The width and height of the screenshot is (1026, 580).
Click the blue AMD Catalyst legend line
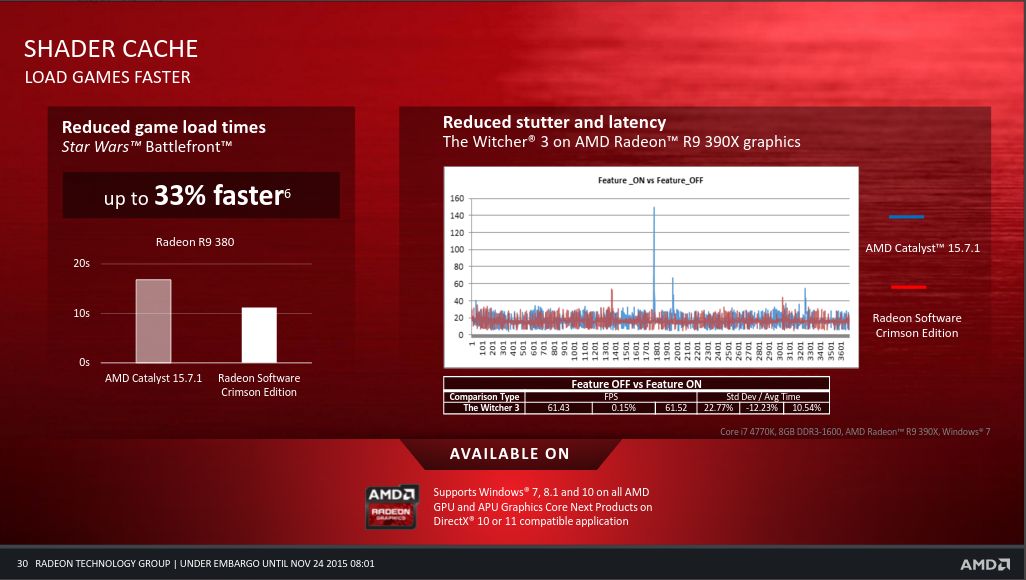tap(906, 217)
